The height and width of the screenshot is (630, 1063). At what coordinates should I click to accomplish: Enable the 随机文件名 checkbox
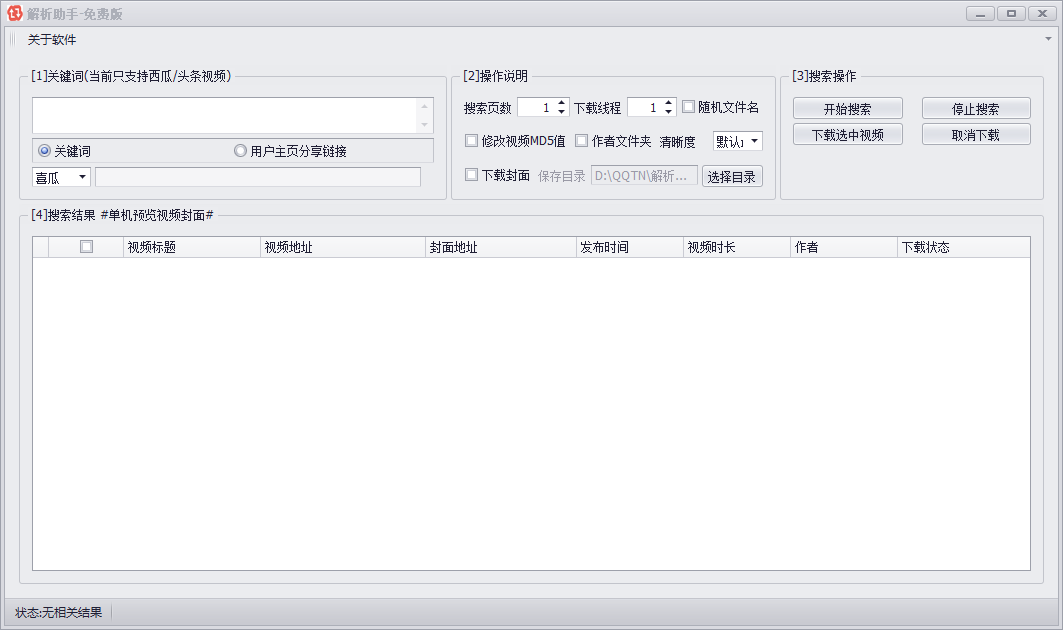click(x=689, y=106)
